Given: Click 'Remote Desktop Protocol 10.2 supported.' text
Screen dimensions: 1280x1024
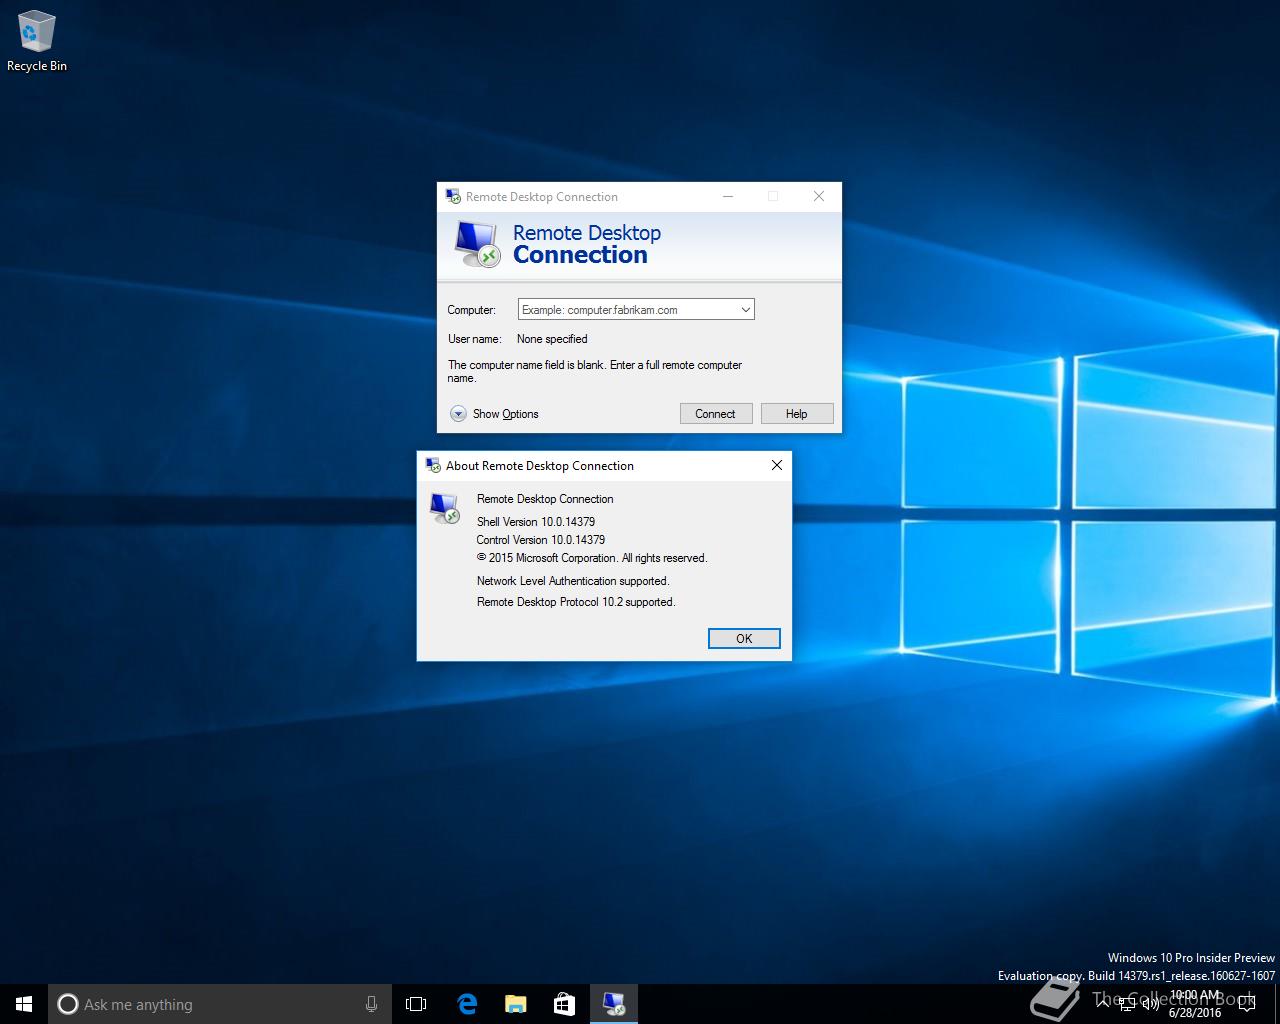Looking at the screenshot, I should 576,602.
